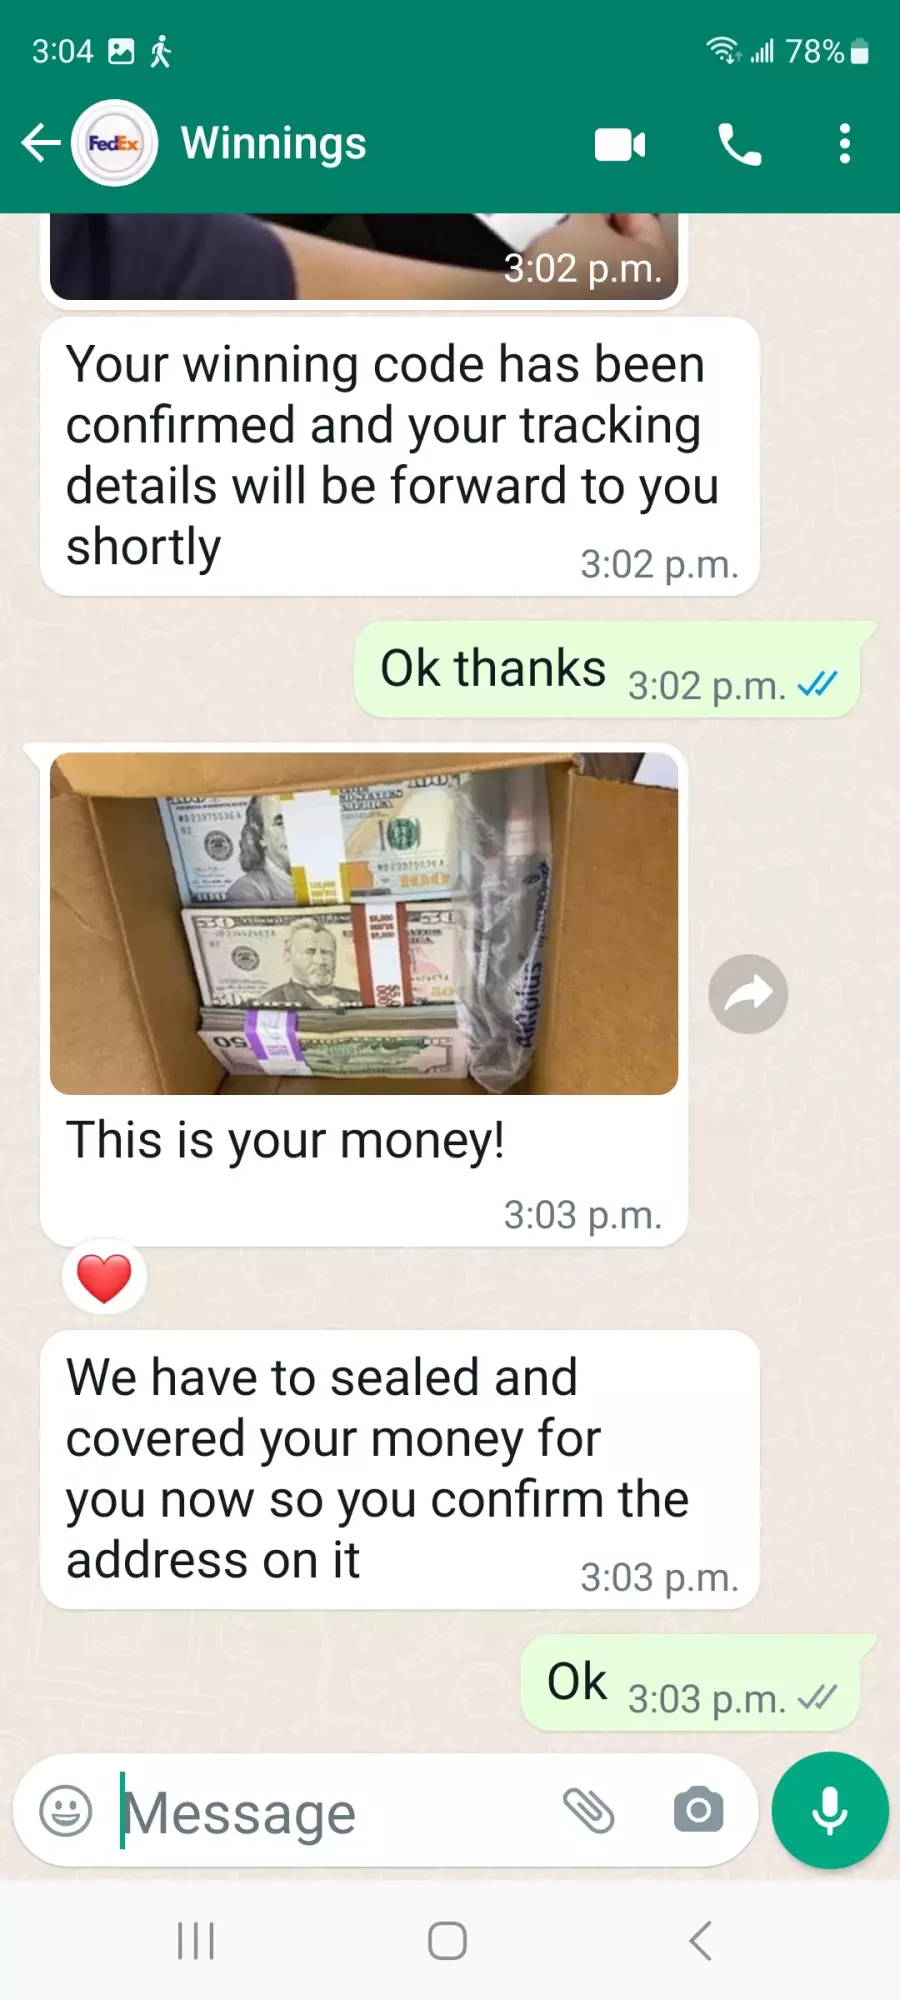Focus the Message text field

click(x=330, y=1812)
